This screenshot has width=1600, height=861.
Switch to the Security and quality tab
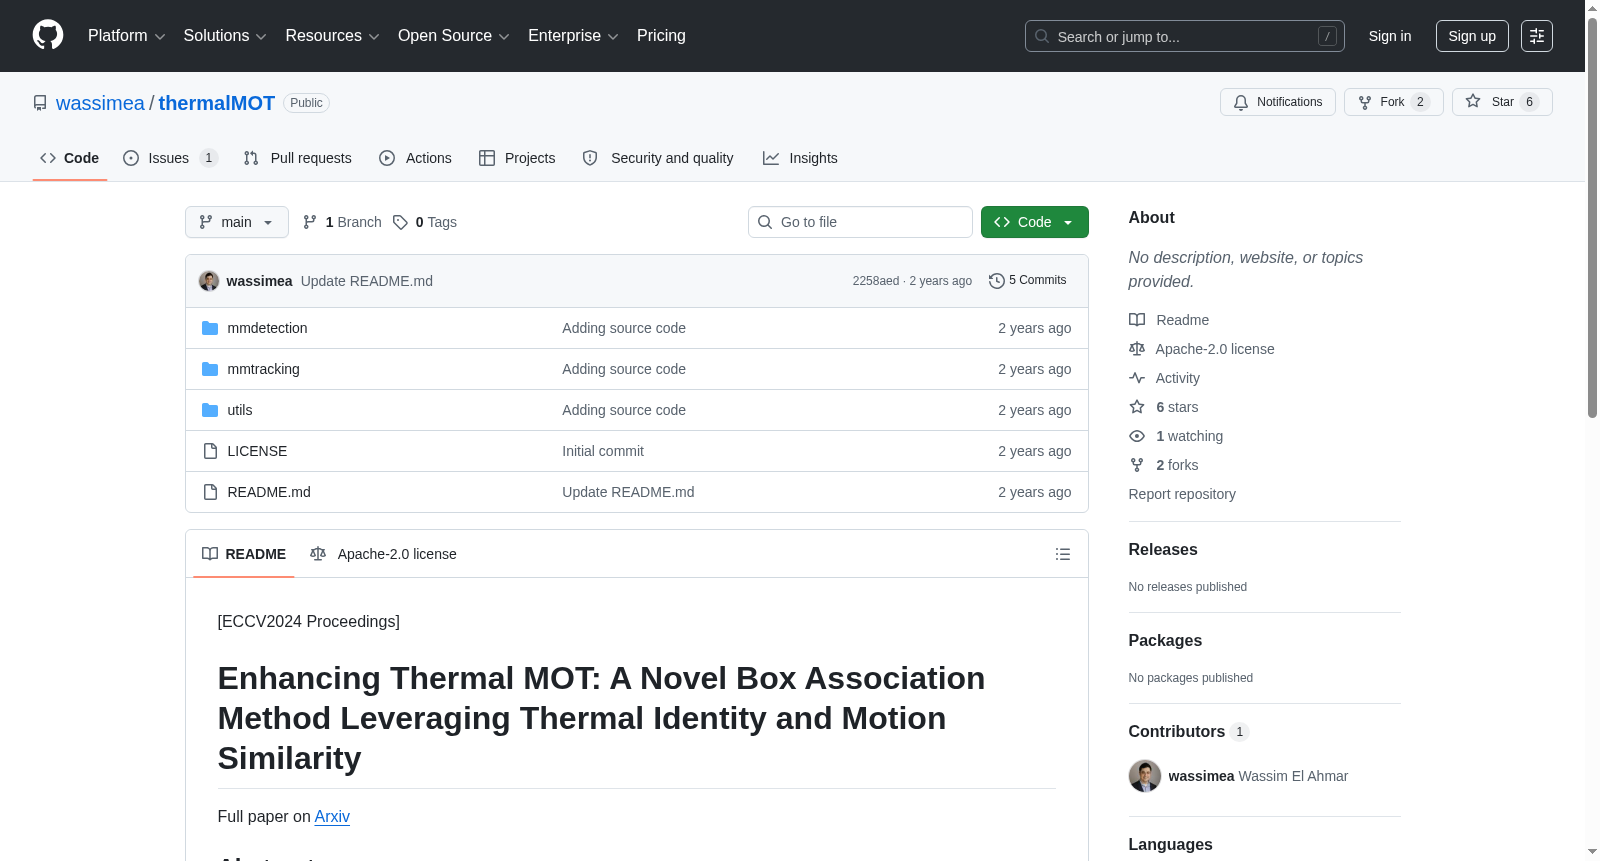(x=658, y=158)
